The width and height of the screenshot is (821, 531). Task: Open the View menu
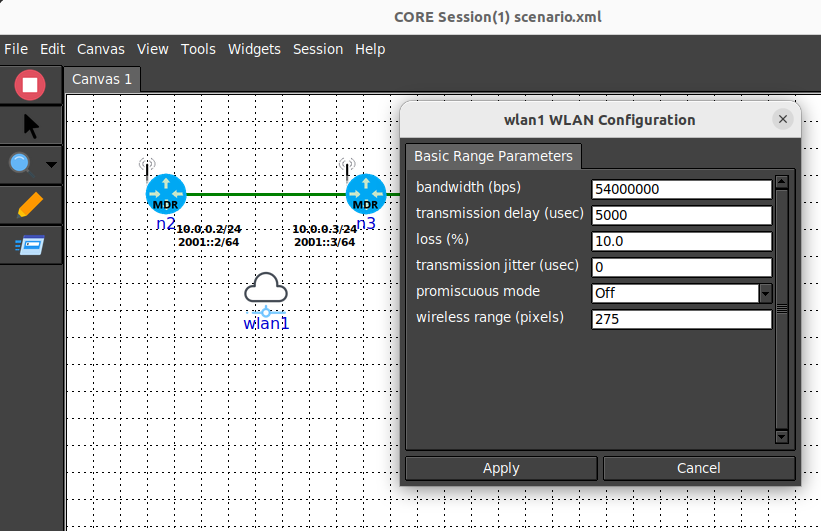153,49
